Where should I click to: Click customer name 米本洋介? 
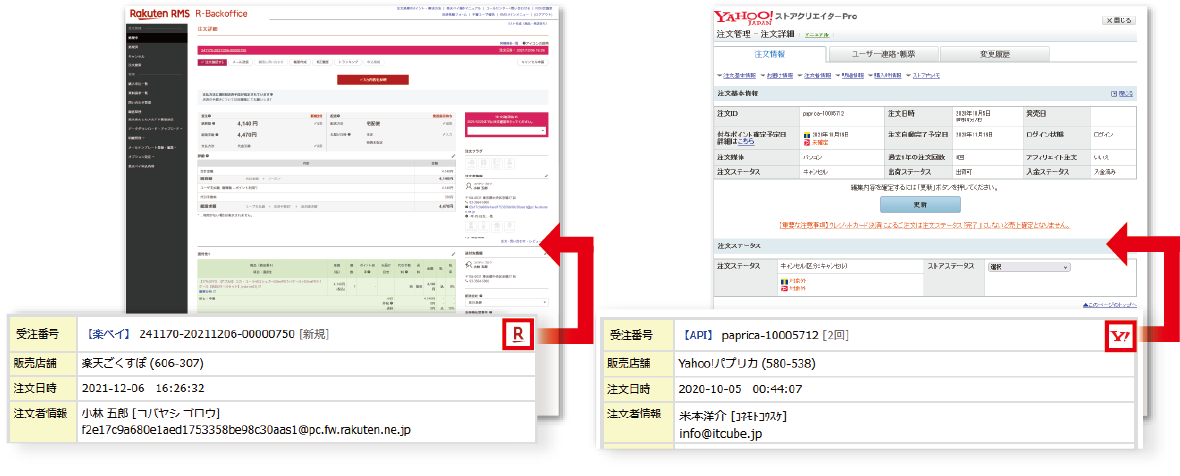tap(704, 416)
